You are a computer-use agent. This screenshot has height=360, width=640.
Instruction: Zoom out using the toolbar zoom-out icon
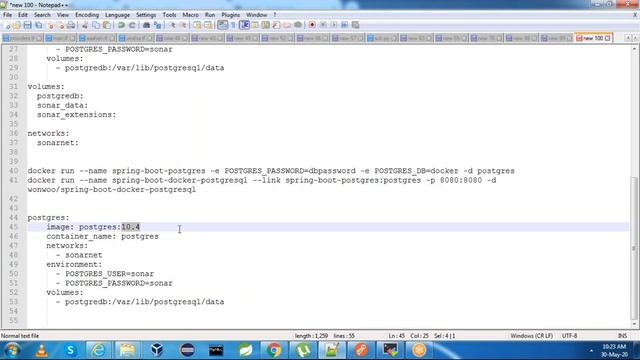183,25
